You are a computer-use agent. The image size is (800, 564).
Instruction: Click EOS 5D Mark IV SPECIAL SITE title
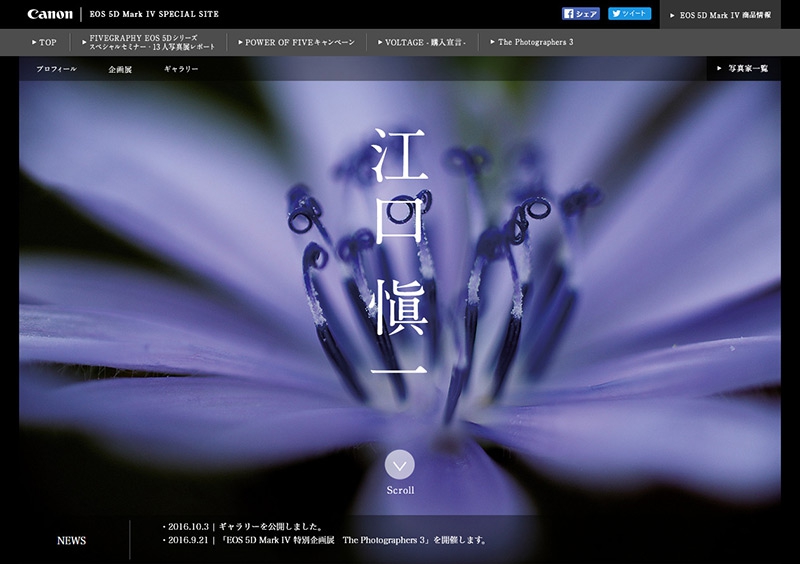(154, 14)
